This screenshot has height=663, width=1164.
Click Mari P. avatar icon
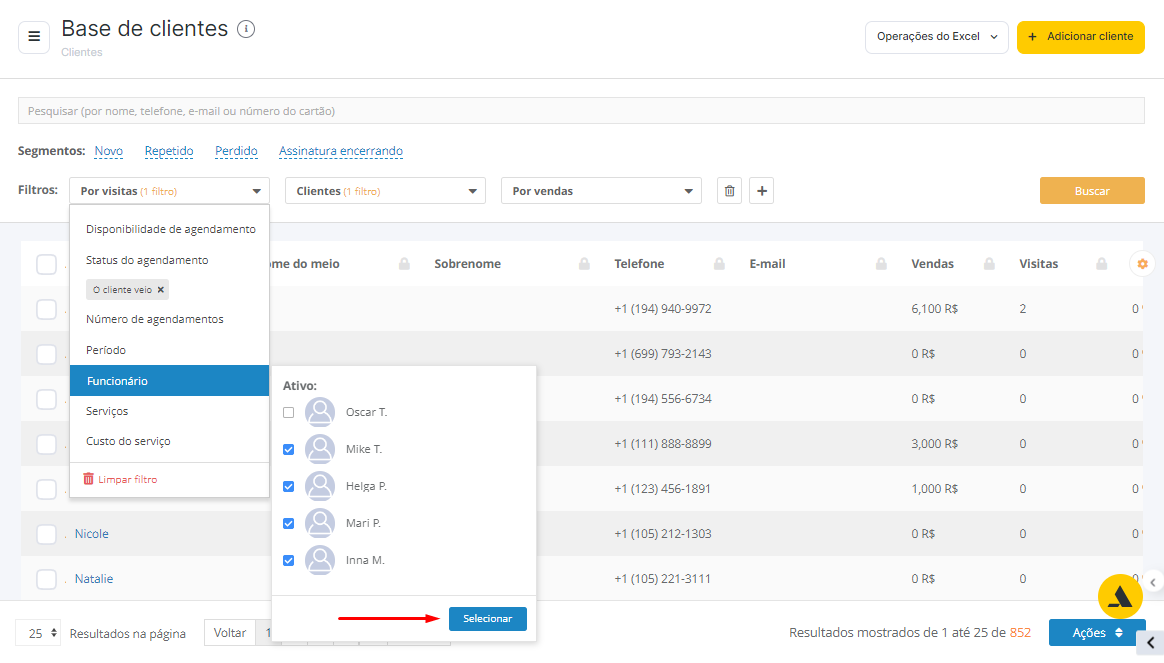pos(320,523)
